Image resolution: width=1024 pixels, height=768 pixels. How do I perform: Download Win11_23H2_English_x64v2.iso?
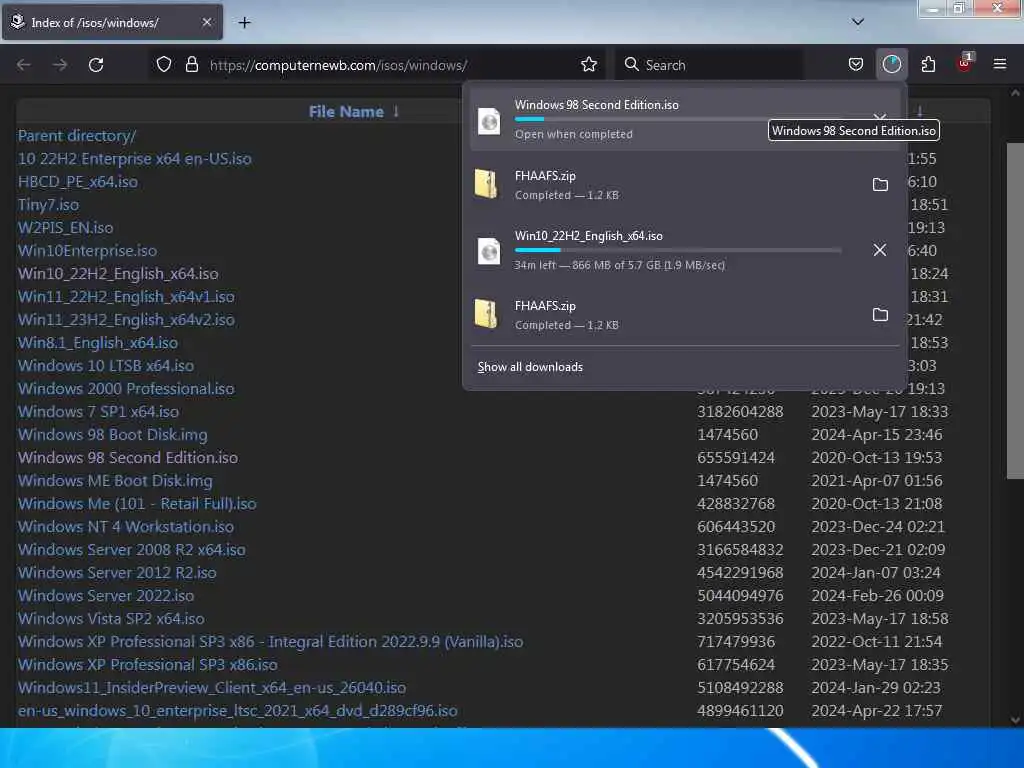coord(126,319)
